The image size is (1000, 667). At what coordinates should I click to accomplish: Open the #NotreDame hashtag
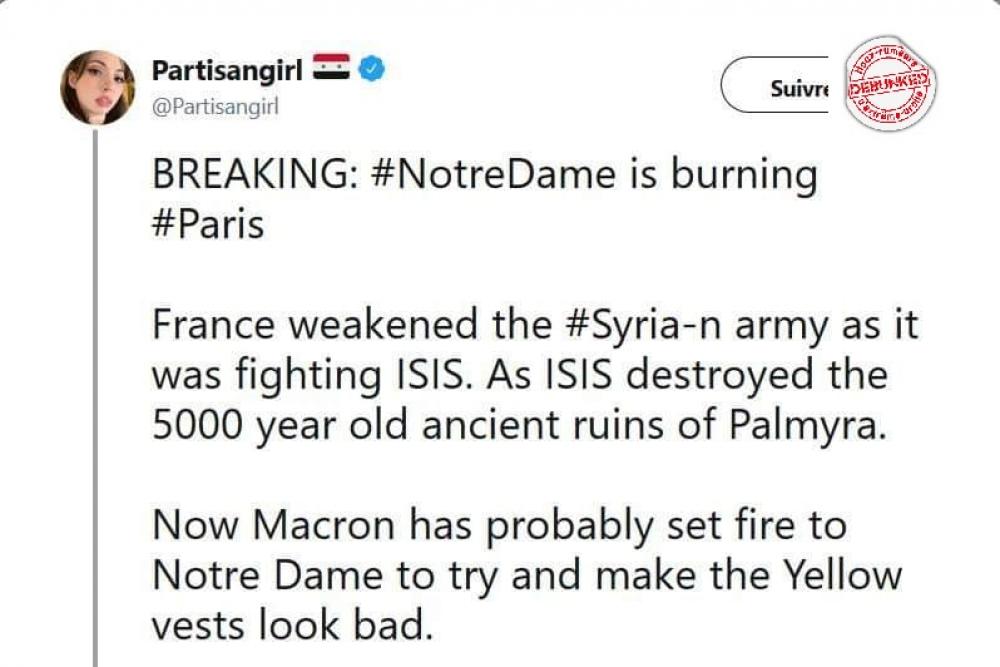tap(492, 174)
